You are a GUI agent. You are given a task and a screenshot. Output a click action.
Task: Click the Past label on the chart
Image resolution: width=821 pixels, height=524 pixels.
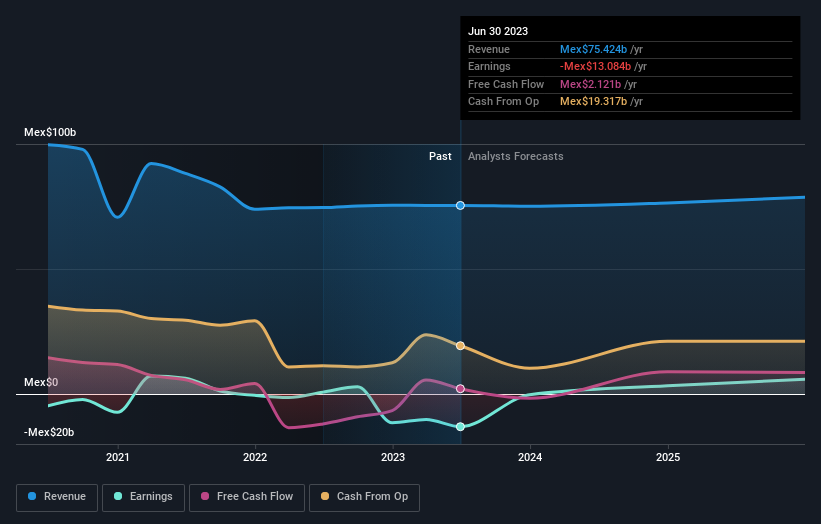click(x=440, y=156)
